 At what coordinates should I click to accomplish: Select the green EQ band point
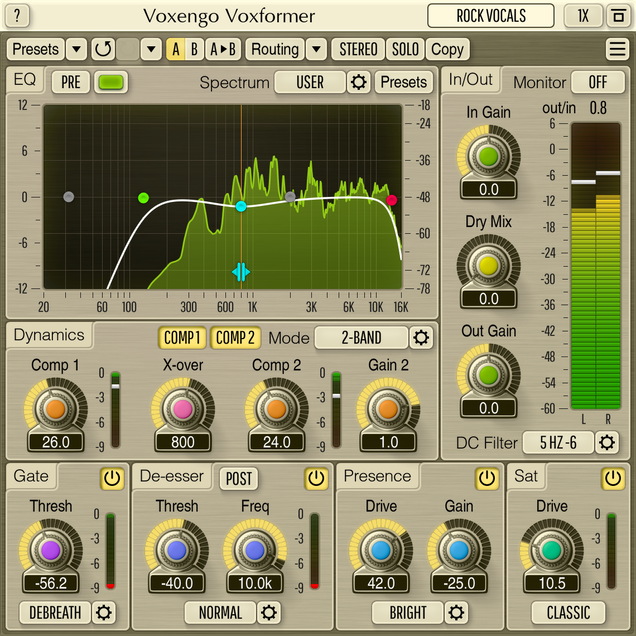tap(143, 198)
